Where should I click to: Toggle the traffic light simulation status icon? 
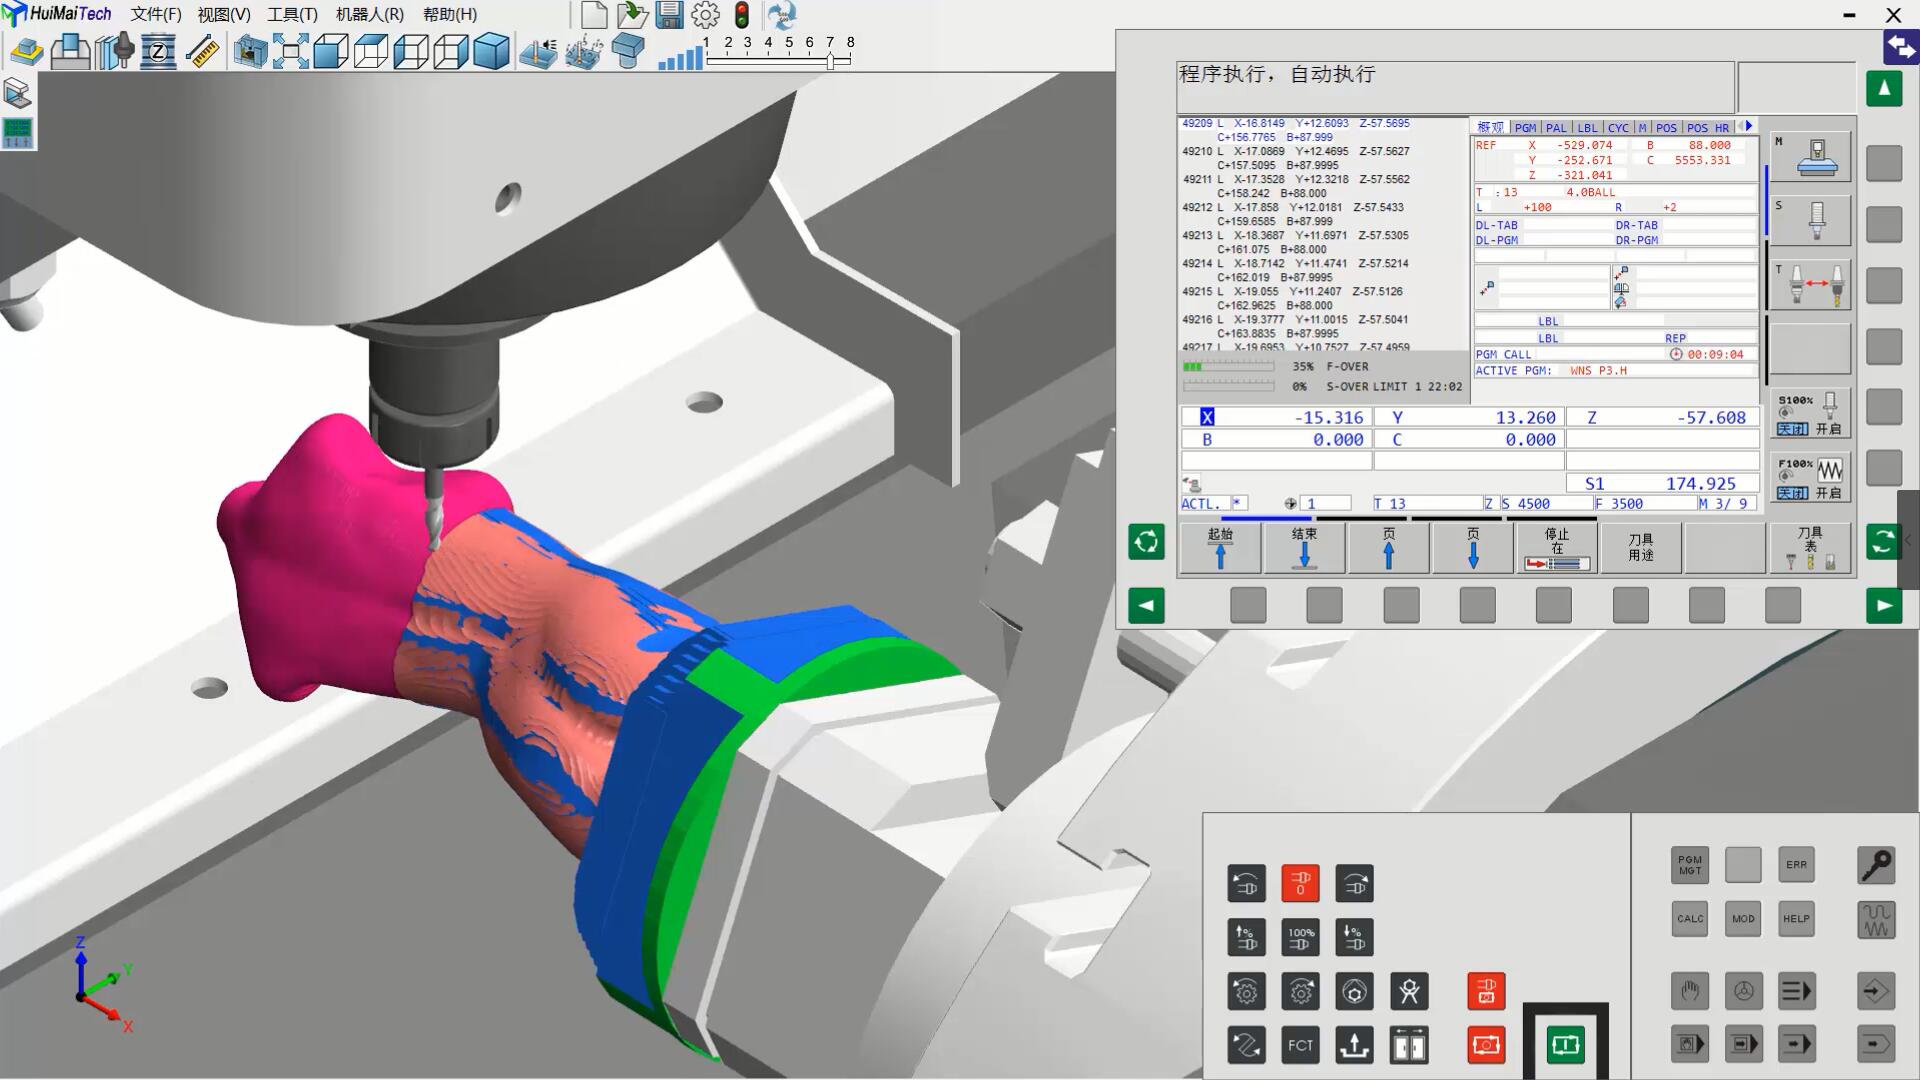coord(742,15)
